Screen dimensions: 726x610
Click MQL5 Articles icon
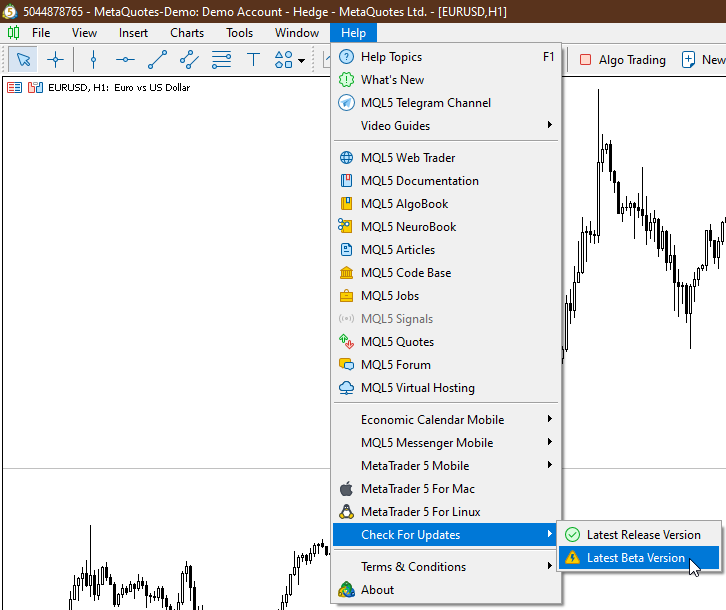[346, 250]
